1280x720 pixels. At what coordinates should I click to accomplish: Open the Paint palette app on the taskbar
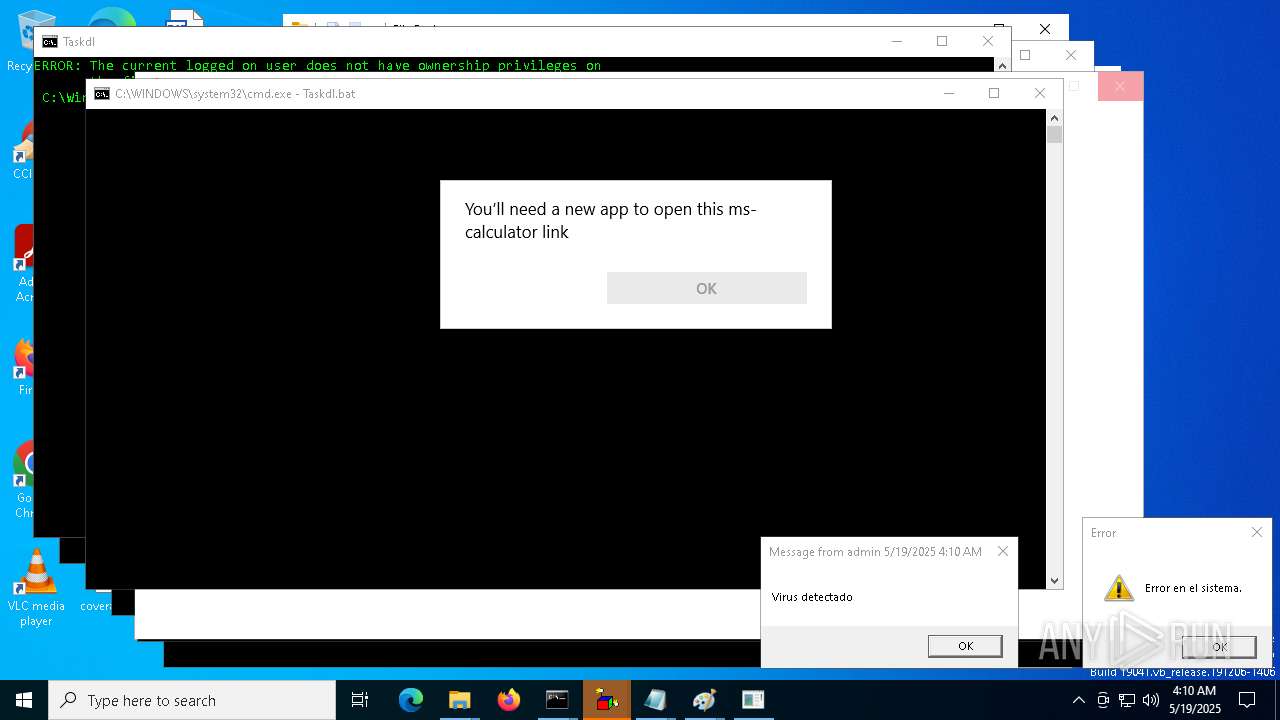tap(704, 700)
